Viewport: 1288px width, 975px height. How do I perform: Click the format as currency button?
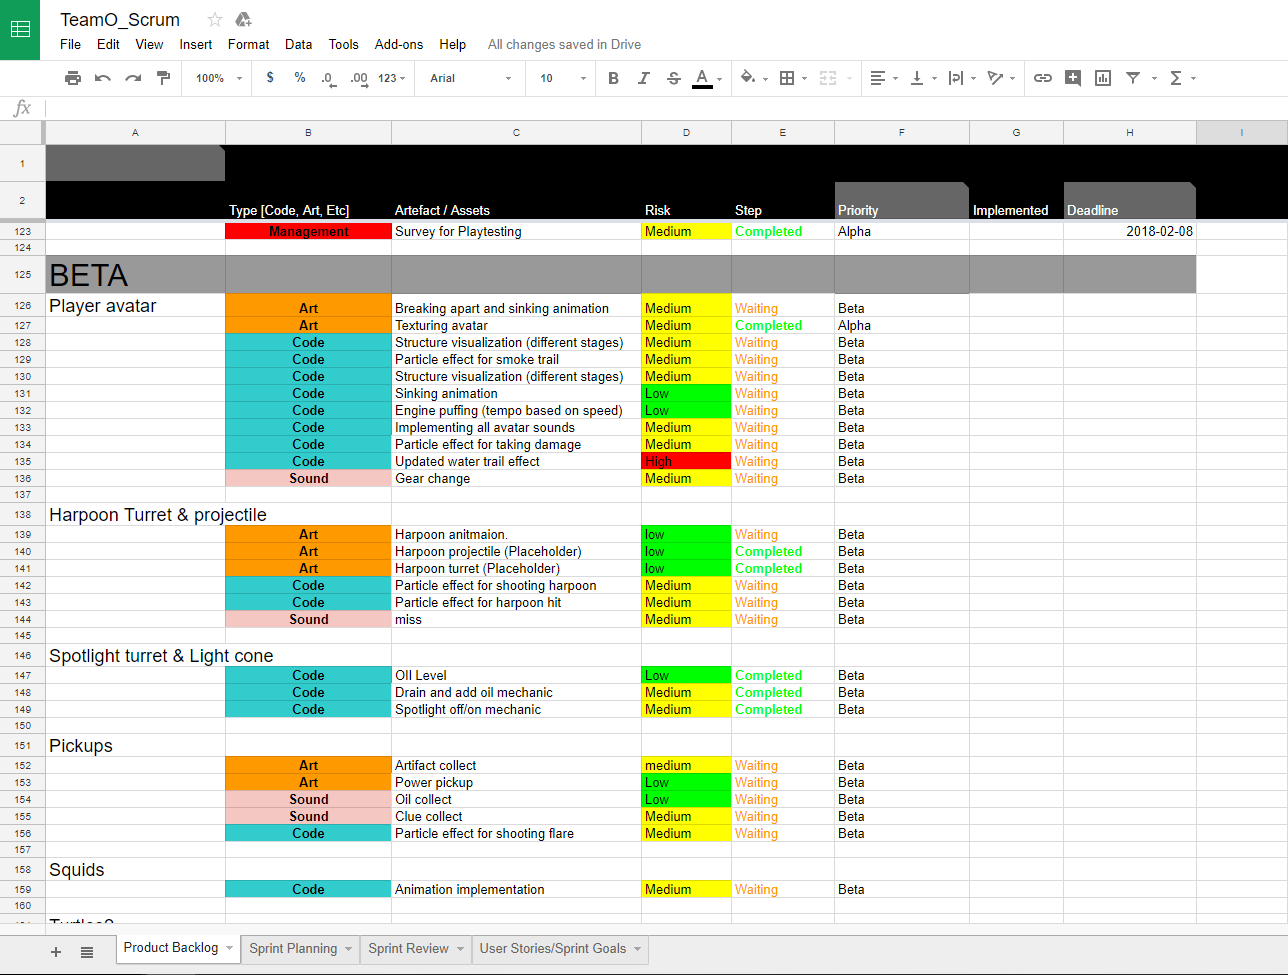click(270, 78)
